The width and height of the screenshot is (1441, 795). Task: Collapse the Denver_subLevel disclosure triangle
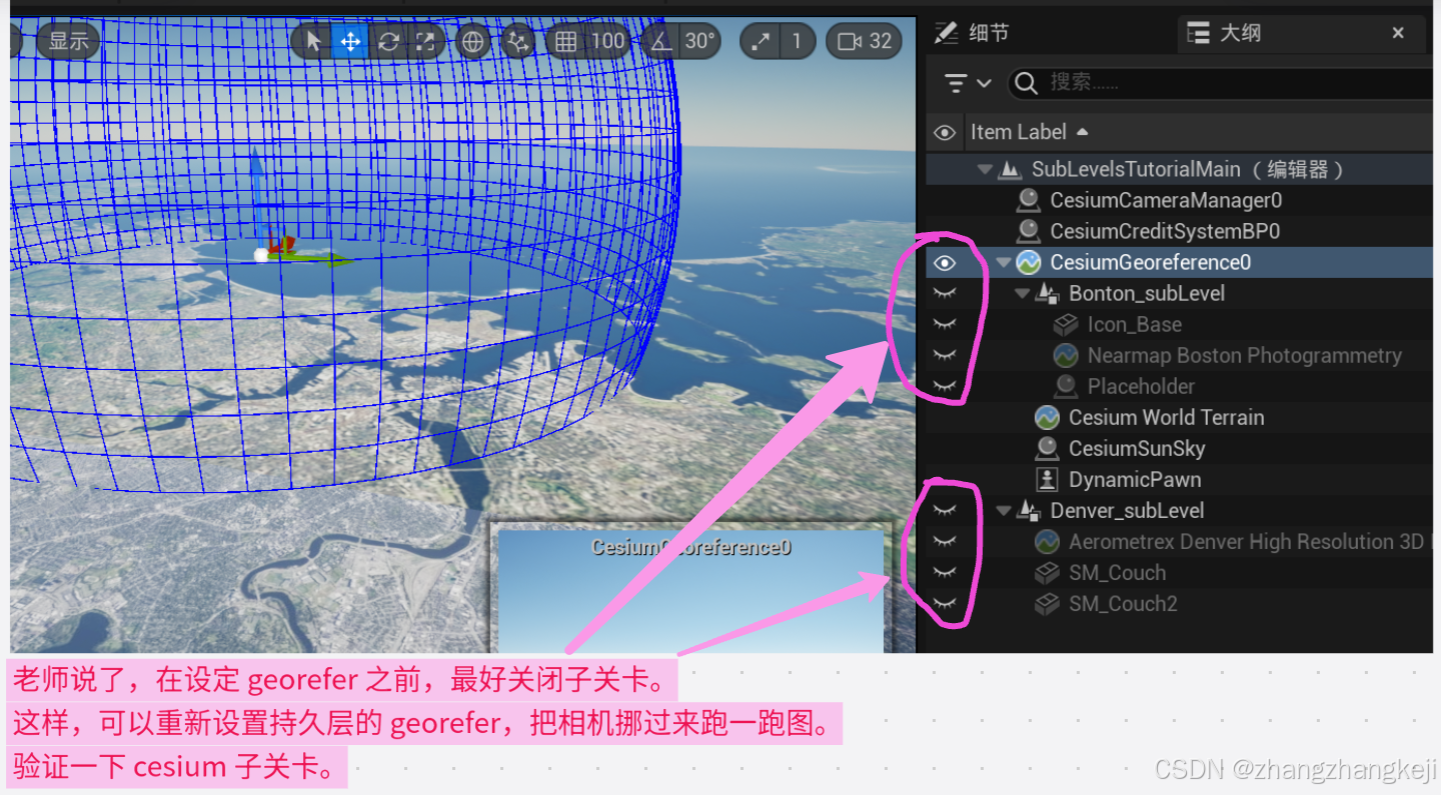tap(1003, 510)
